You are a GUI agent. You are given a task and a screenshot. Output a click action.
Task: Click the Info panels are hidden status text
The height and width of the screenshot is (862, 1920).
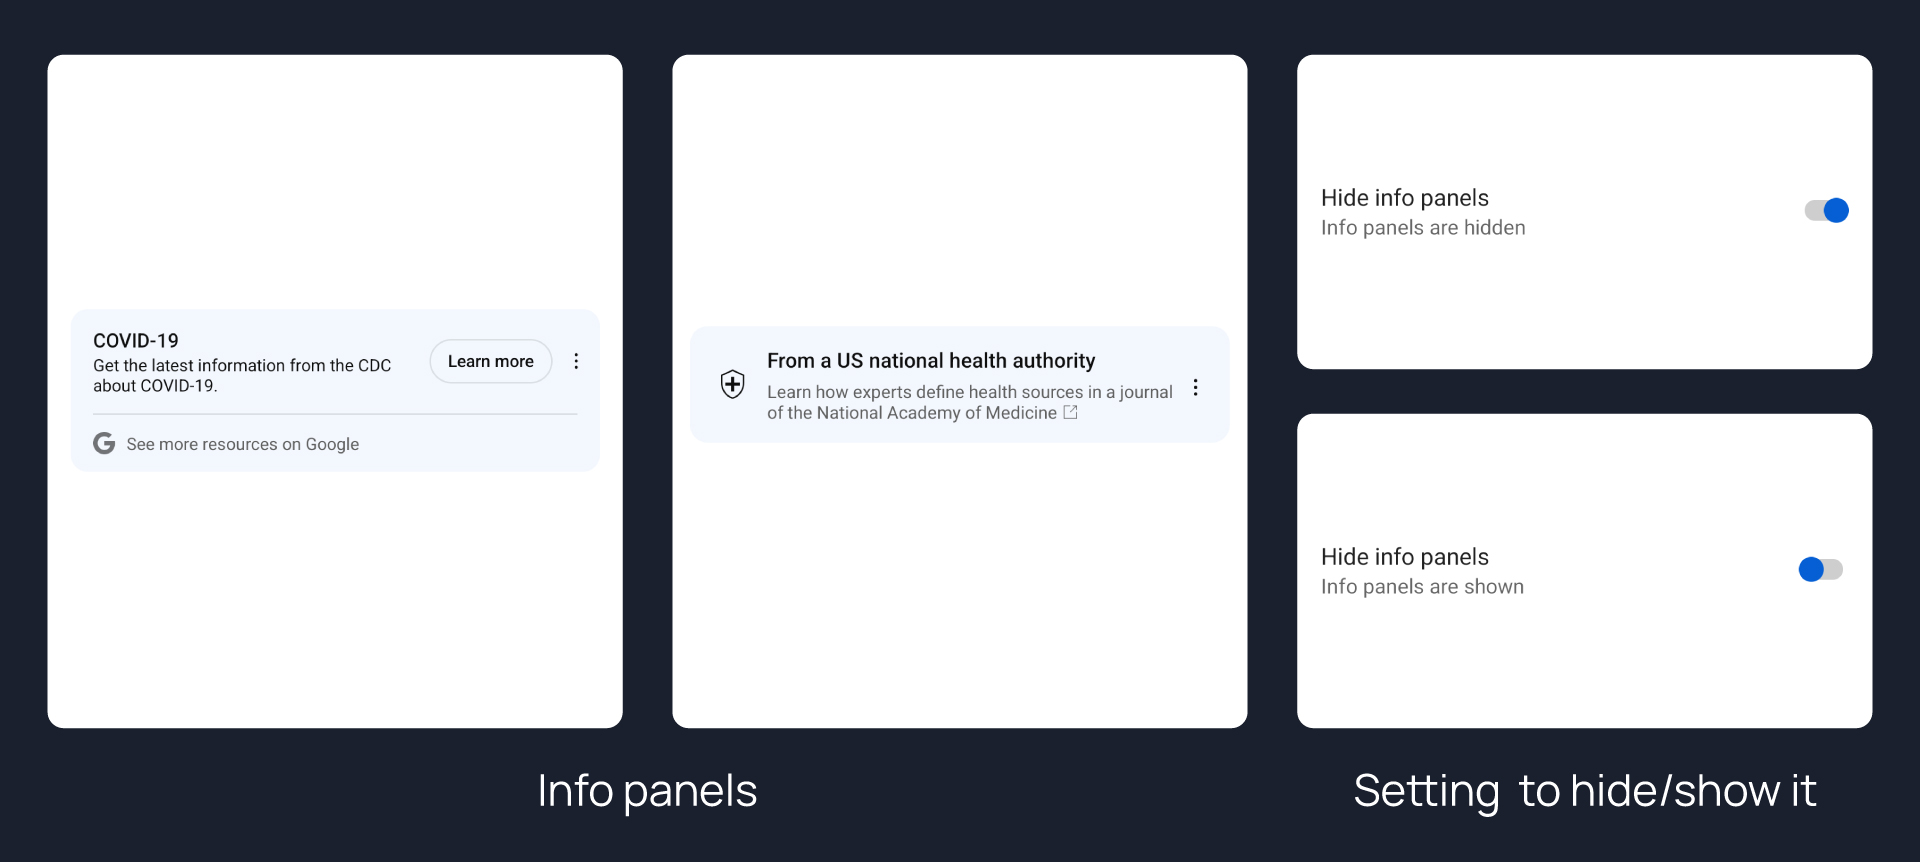pyautogui.click(x=1422, y=228)
